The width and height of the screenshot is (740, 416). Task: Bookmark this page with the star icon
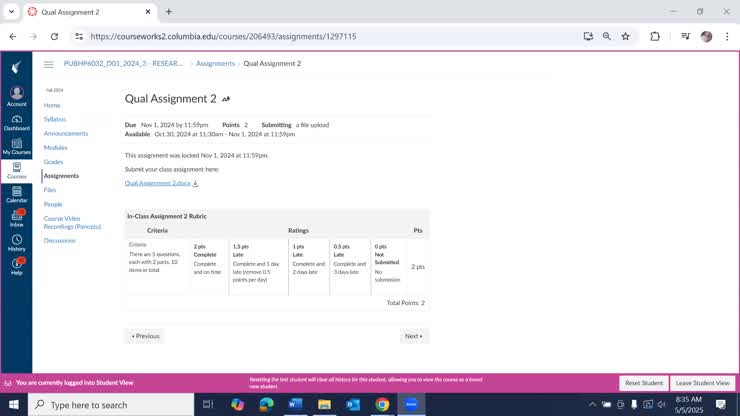coord(625,36)
